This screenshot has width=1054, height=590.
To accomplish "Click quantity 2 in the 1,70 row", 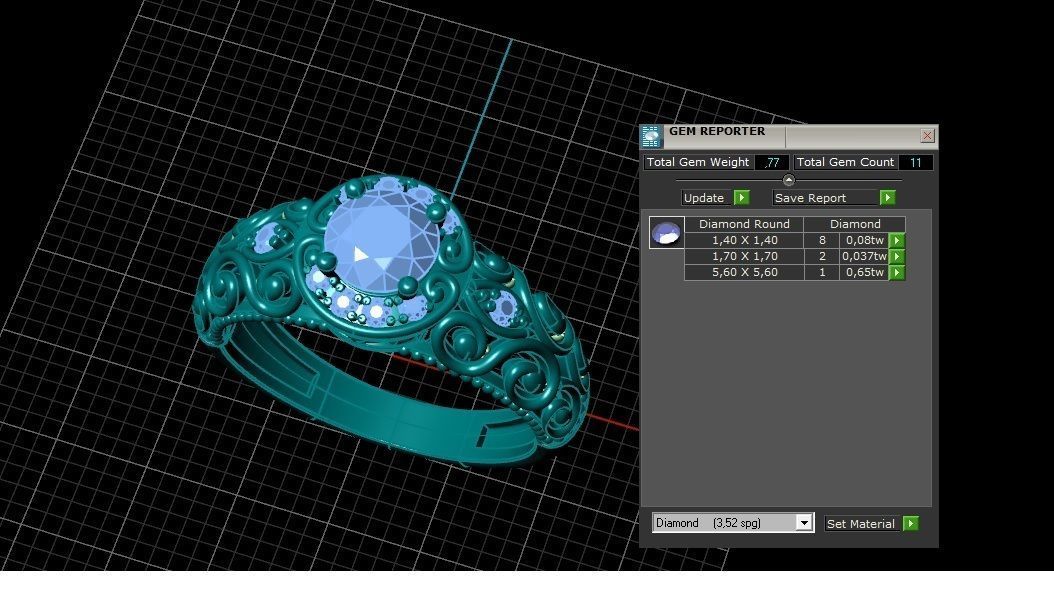I will point(821,256).
